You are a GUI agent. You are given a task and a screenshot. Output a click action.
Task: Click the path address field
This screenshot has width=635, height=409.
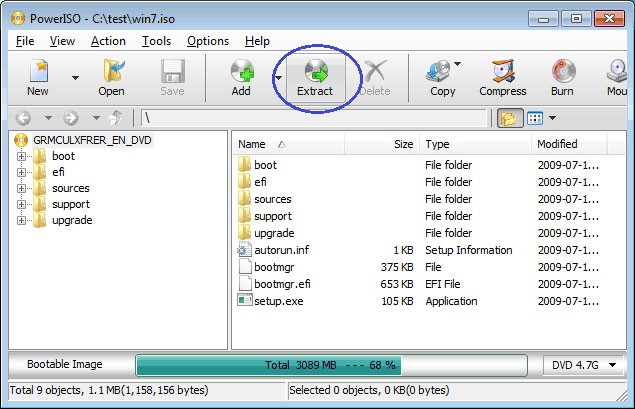[x=313, y=118]
